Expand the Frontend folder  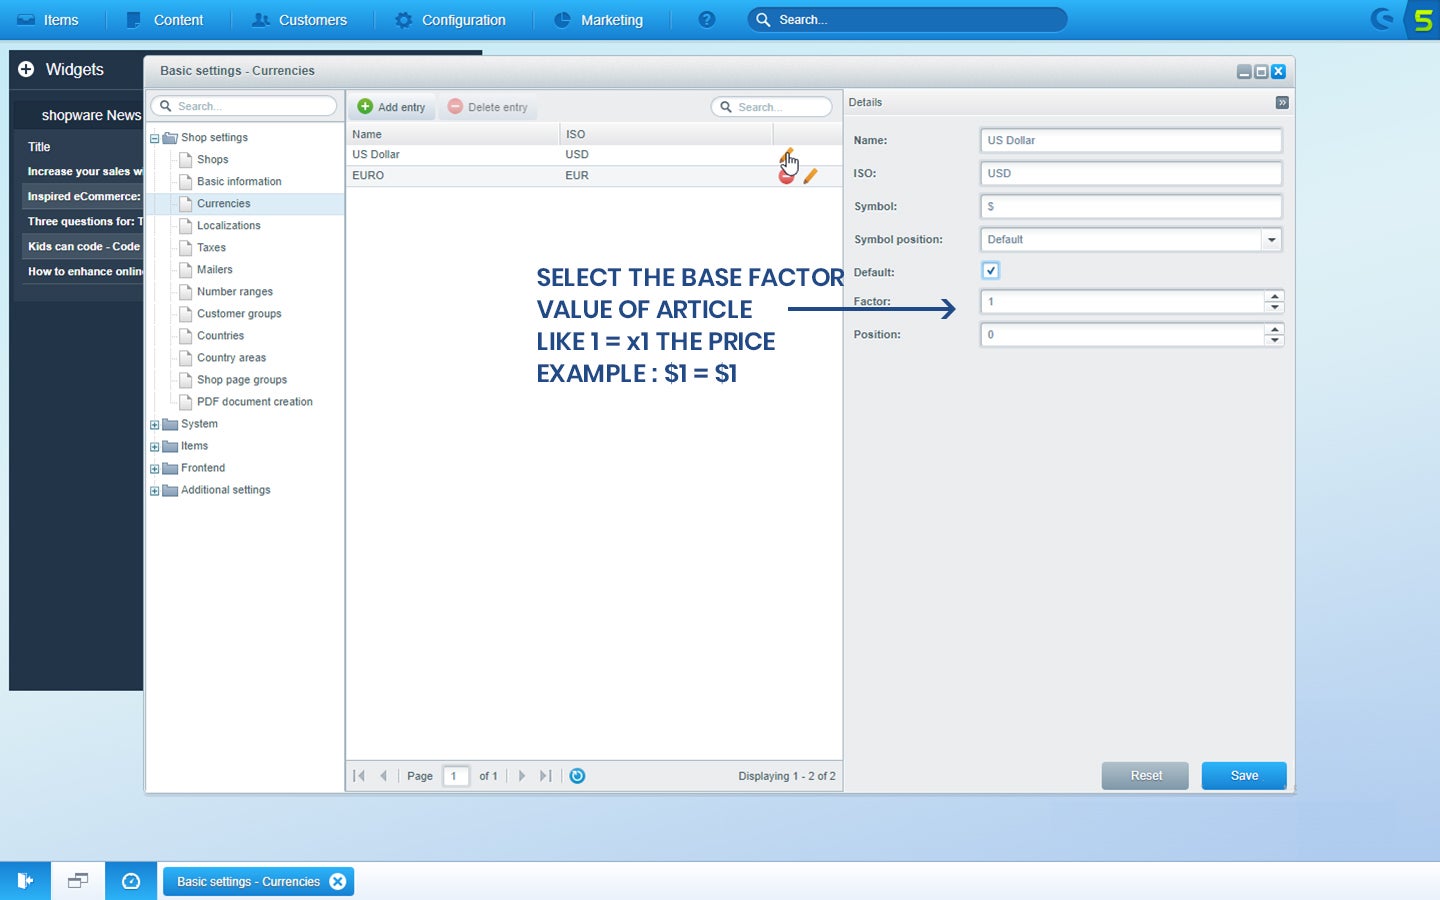(155, 468)
